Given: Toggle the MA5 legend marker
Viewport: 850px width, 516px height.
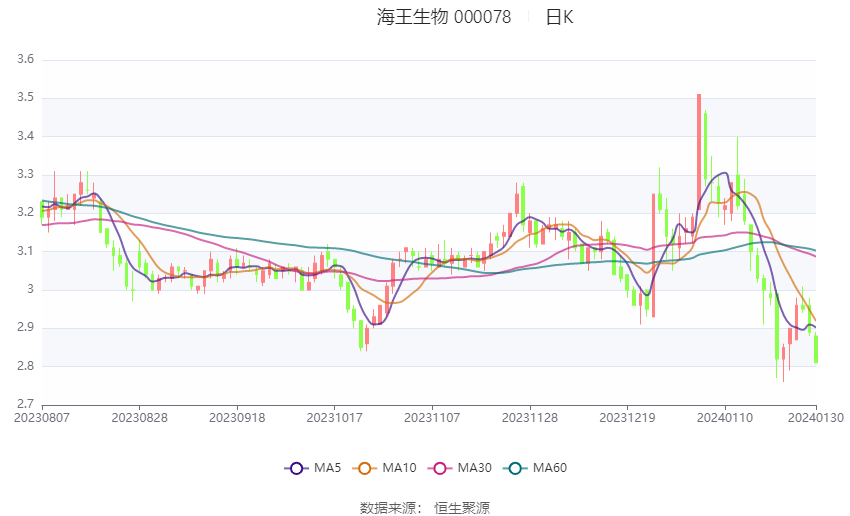Looking at the screenshot, I should pos(296,468).
